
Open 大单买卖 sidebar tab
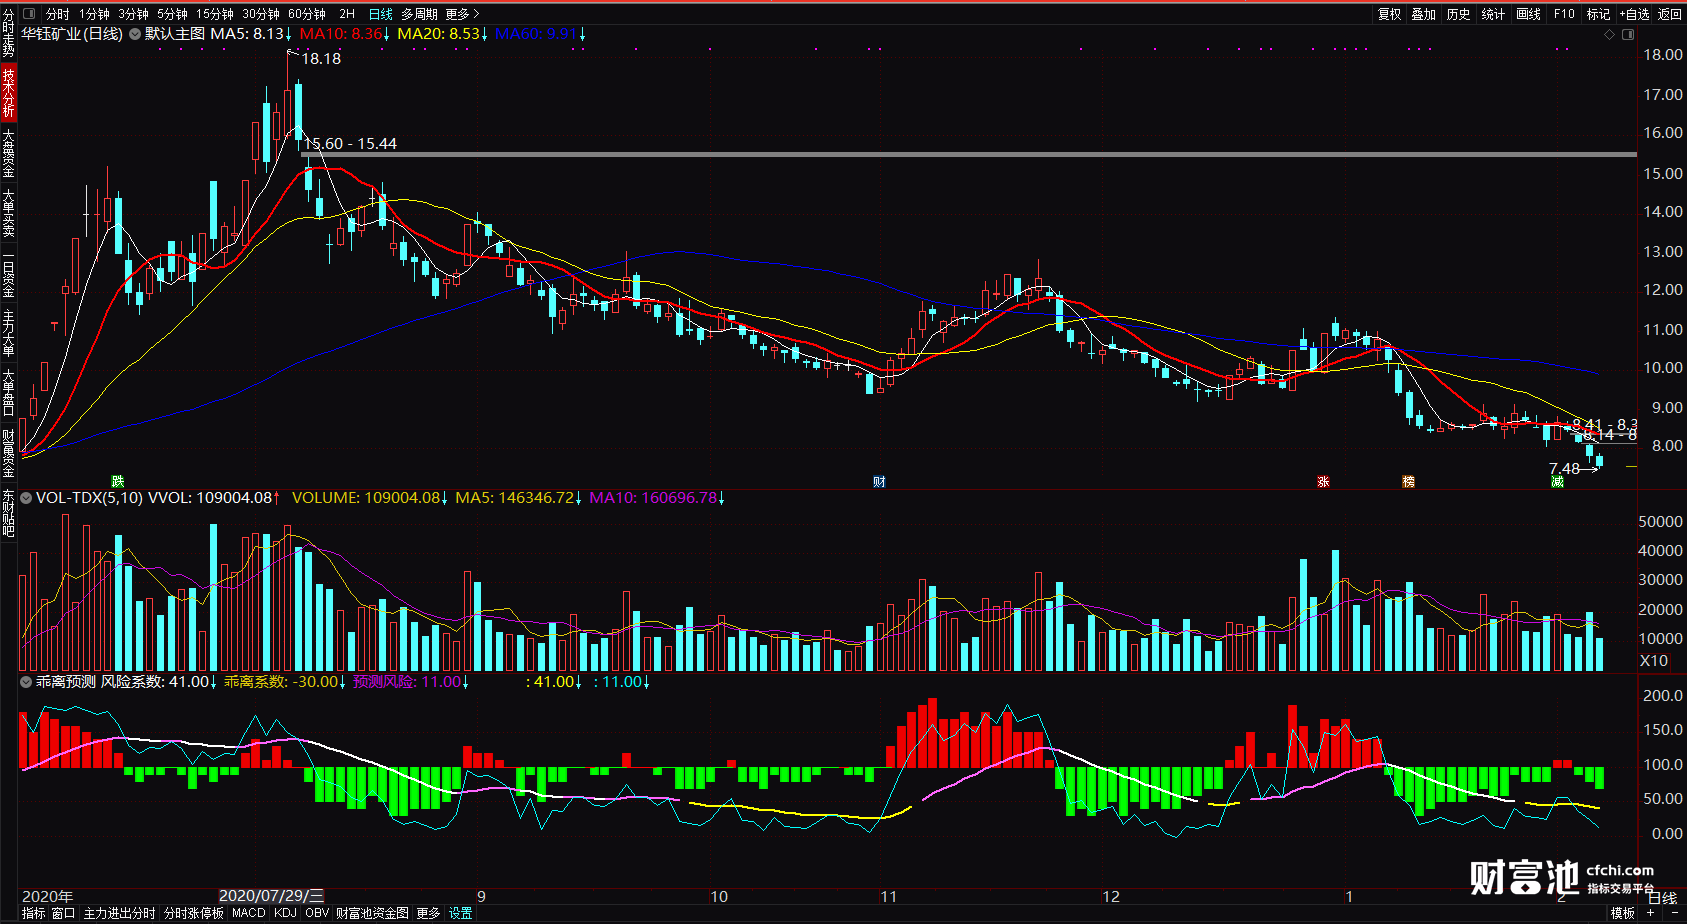(8, 213)
